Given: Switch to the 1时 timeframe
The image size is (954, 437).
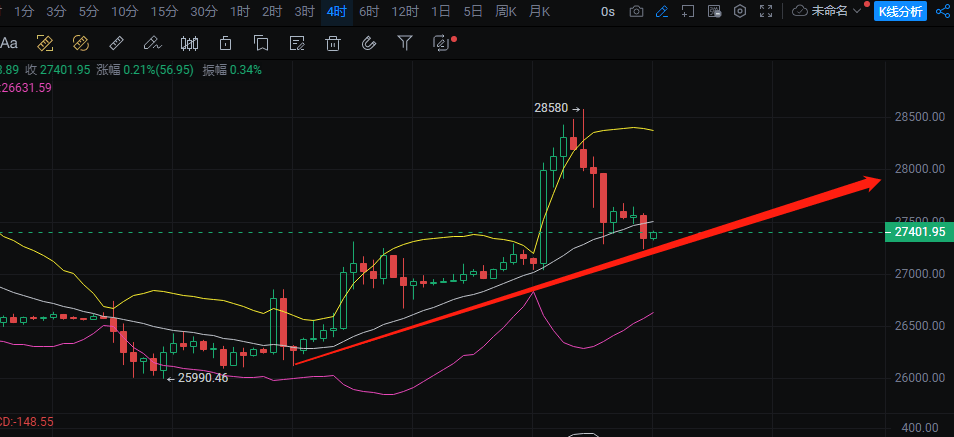Looking at the screenshot, I should click(240, 11).
